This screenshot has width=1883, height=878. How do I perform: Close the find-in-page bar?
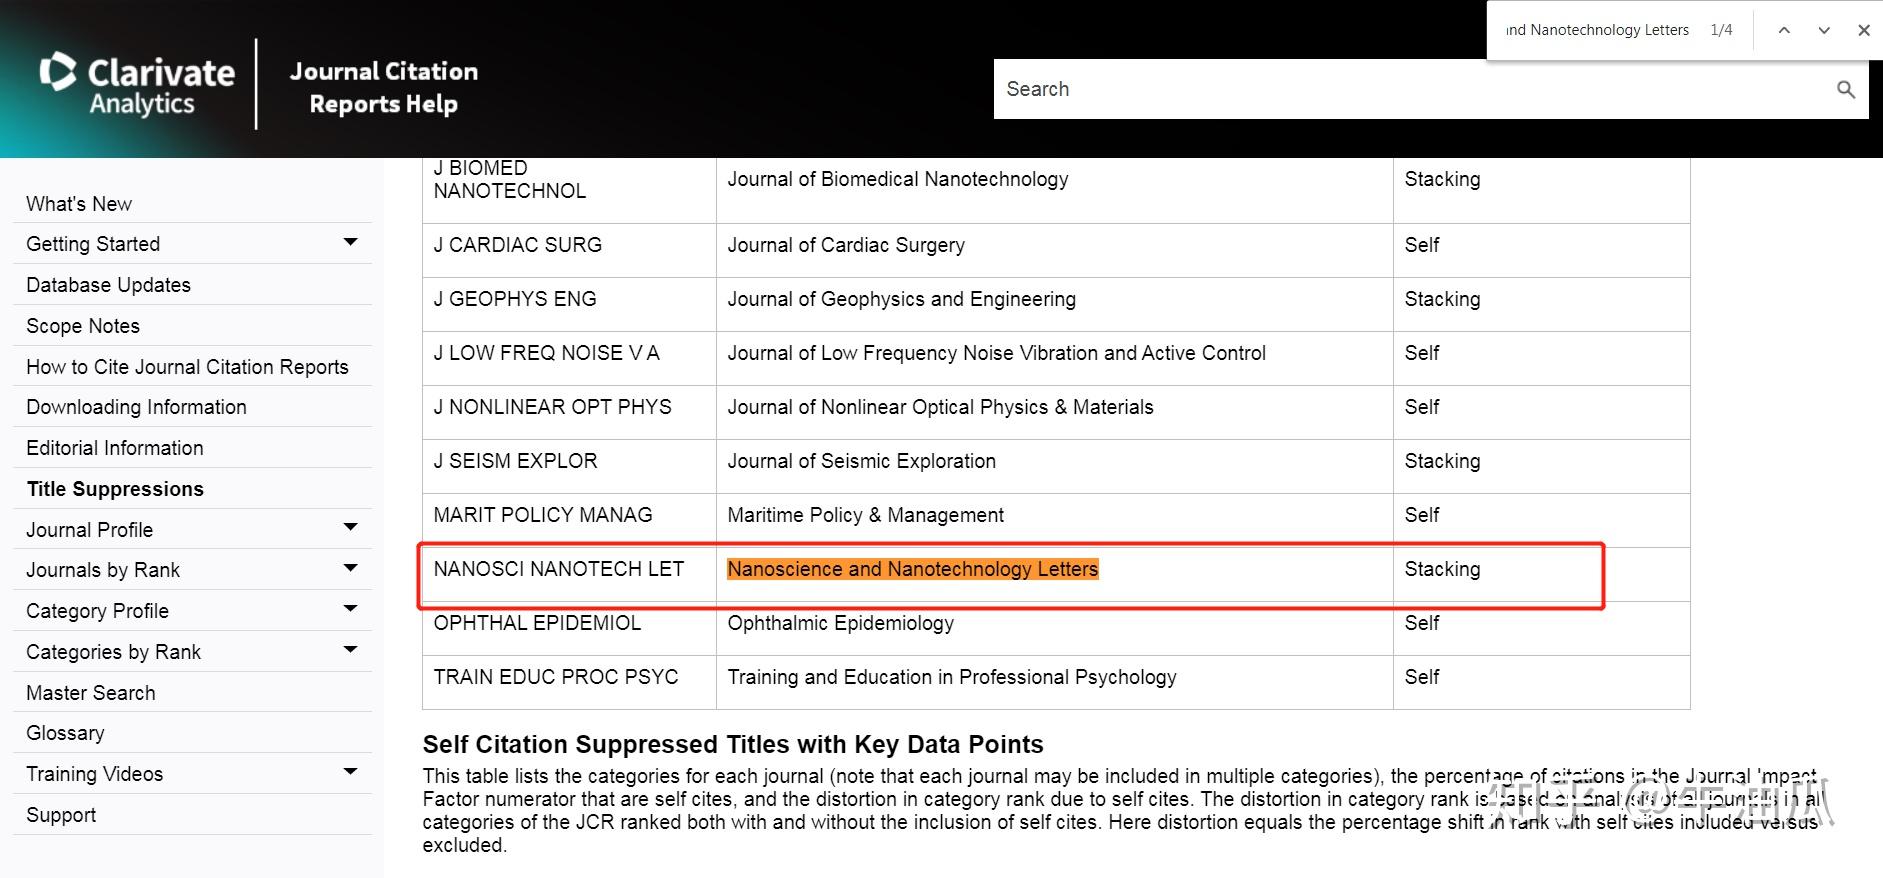[1864, 30]
